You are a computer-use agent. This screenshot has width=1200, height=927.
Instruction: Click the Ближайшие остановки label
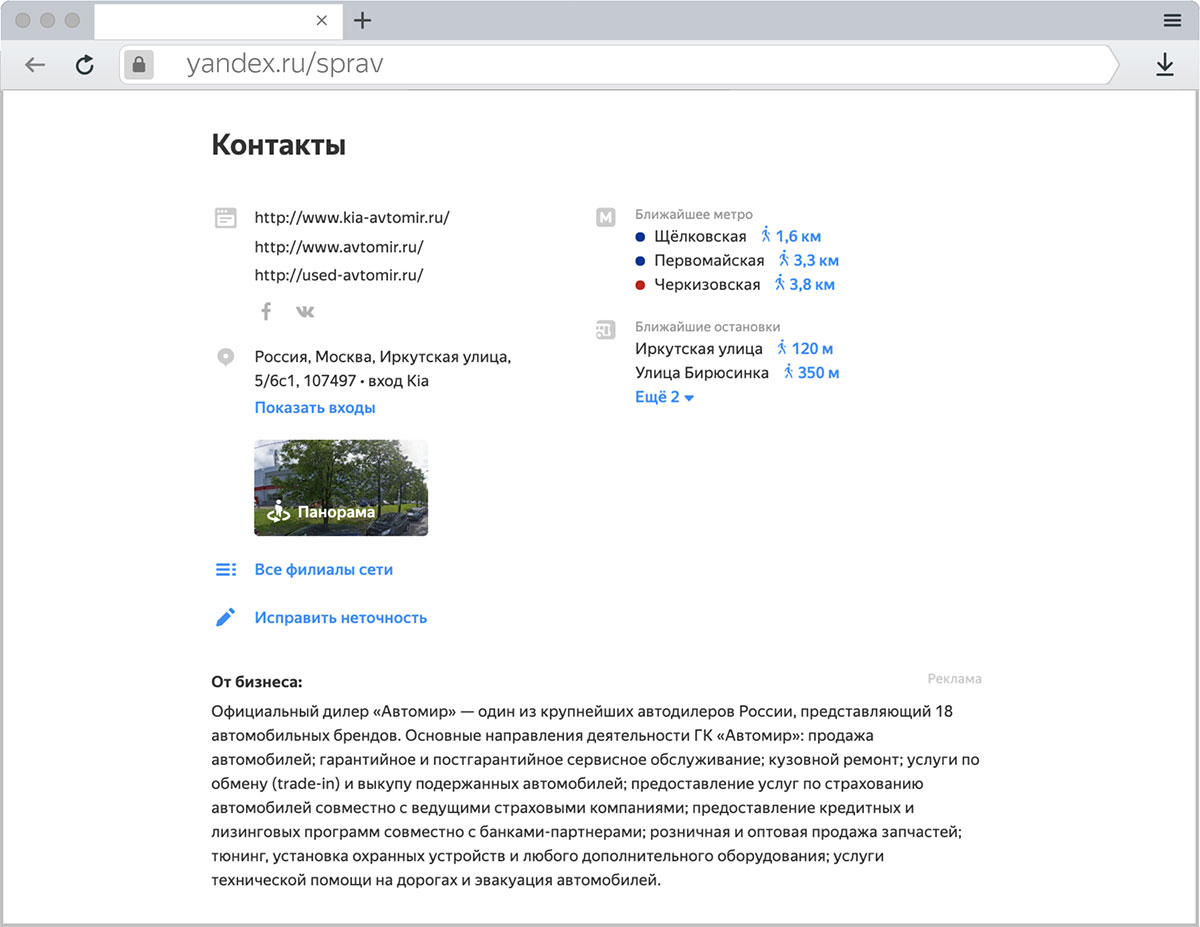(x=708, y=327)
